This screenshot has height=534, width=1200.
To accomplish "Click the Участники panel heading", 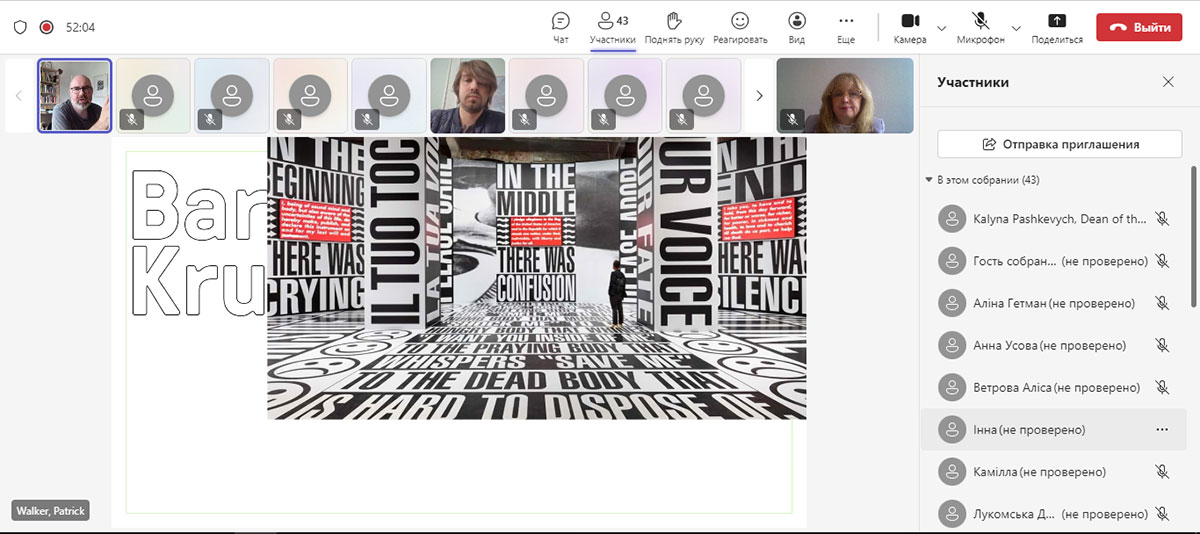I will point(973,82).
